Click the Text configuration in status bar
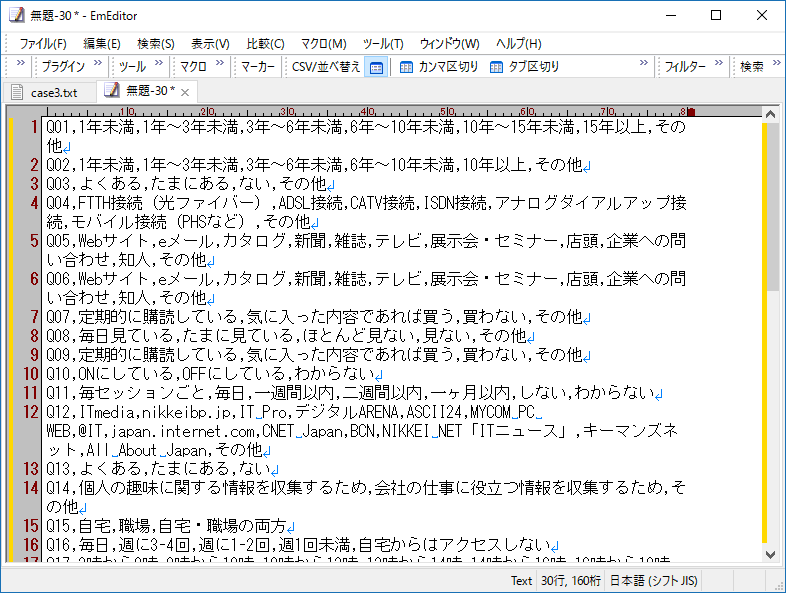Screen dimensions: 786x593 pyautogui.click(x=521, y=580)
